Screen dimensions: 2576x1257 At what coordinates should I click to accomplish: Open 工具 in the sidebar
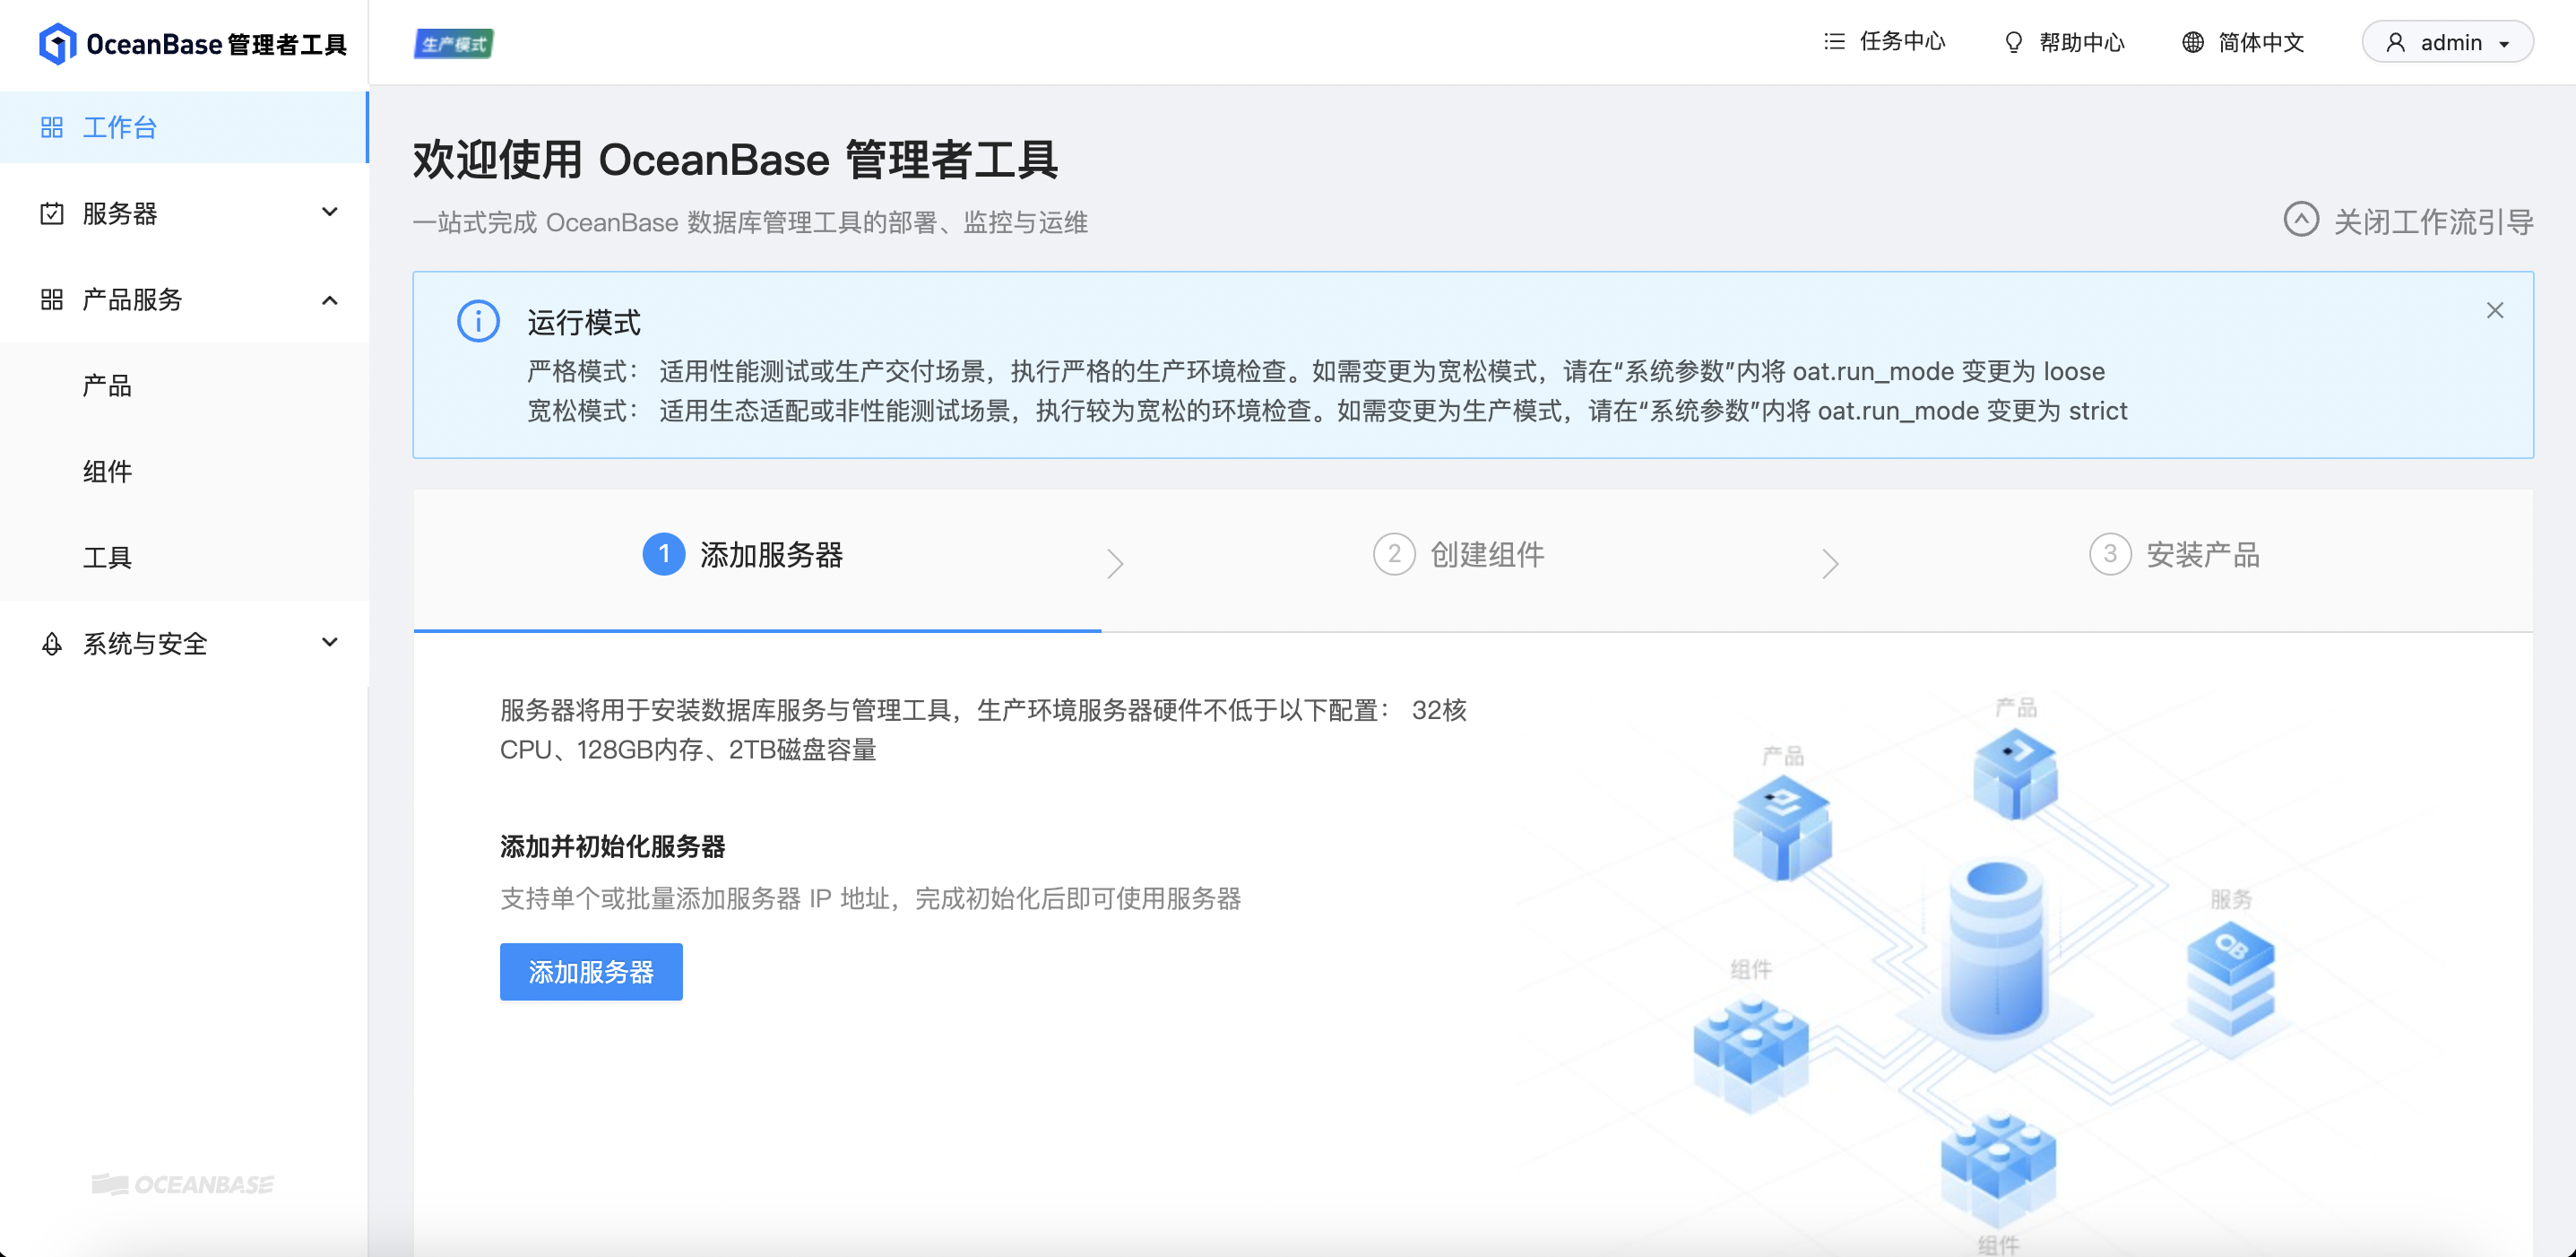pos(107,557)
